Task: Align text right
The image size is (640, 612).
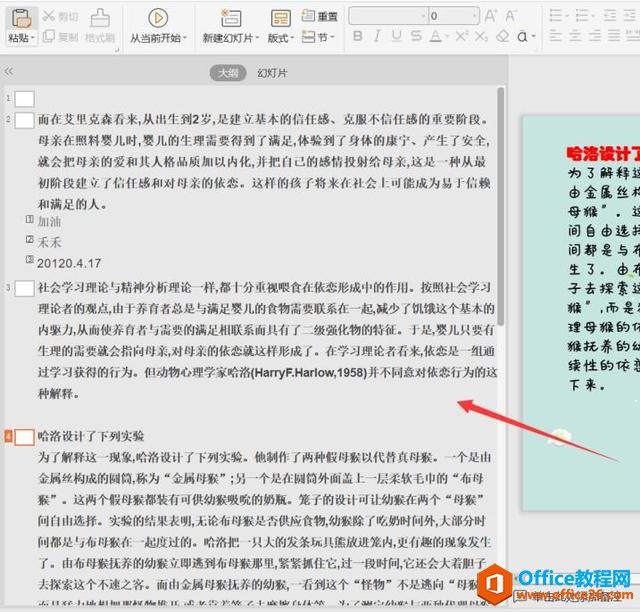Action: (594, 36)
